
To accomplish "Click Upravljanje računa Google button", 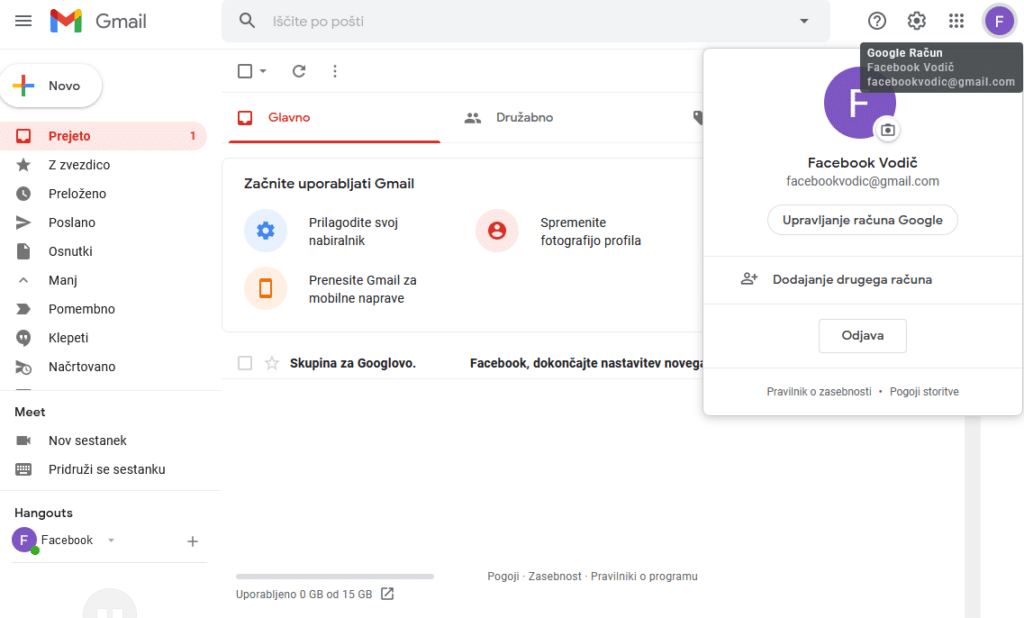I will click(862, 220).
